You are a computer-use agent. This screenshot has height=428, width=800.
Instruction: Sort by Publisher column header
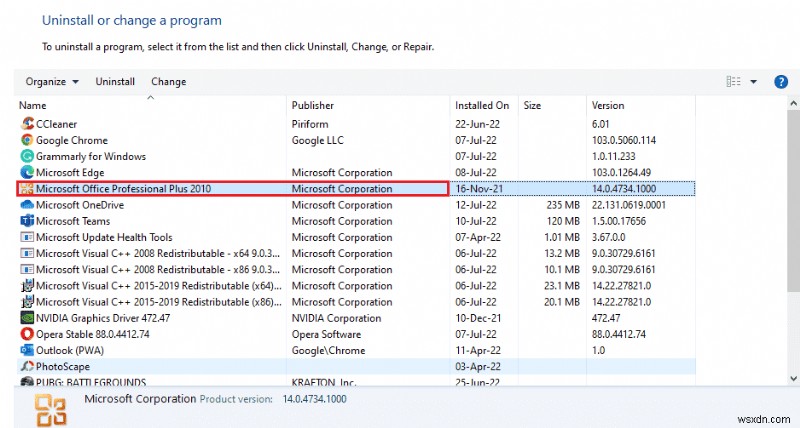[x=312, y=105]
